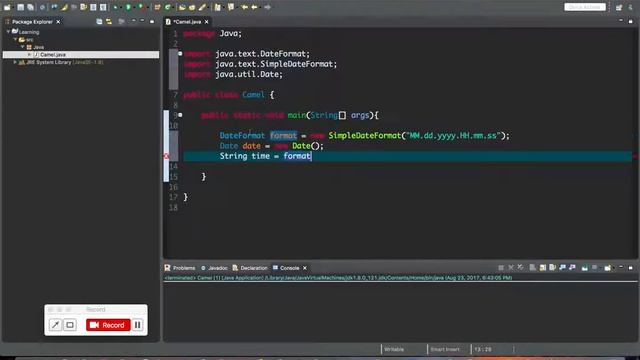The image size is (640, 360).
Task: Close the Camel.java editor tab
Action: pos(207,22)
